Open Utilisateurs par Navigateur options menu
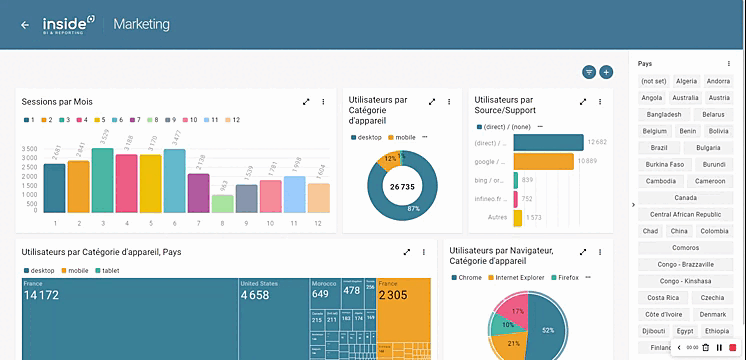Screen dimensions: 746x360 [x=600, y=252]
